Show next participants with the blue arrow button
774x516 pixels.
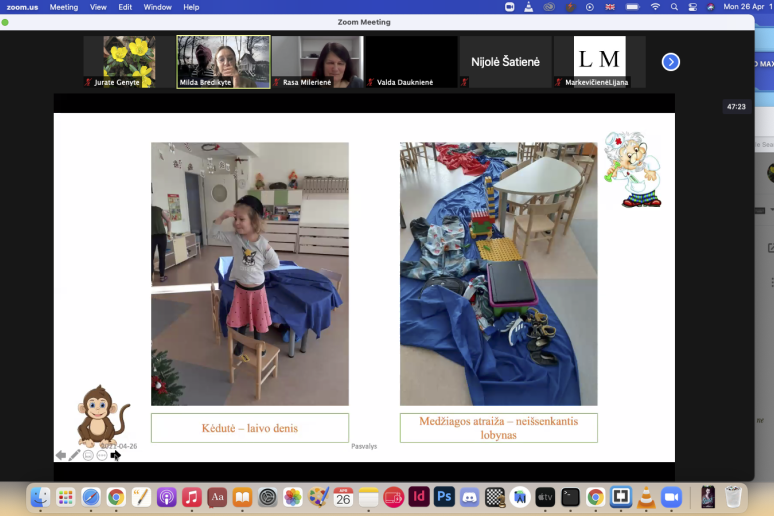pos(670,62)
